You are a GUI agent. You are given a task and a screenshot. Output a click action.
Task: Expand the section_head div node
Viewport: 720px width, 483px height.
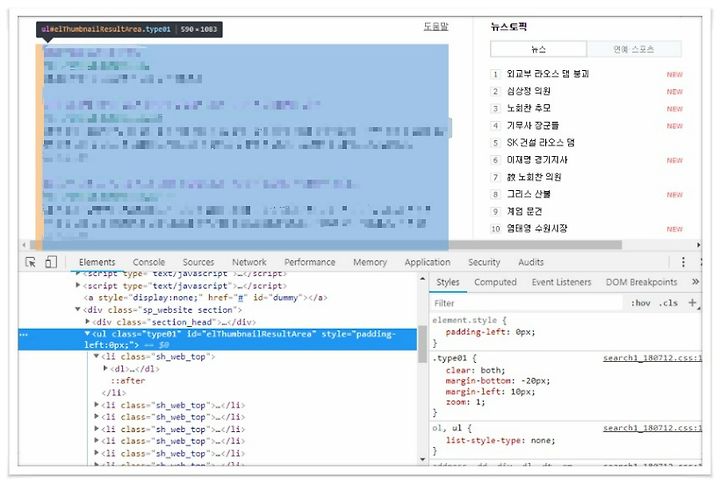[87, 321]
